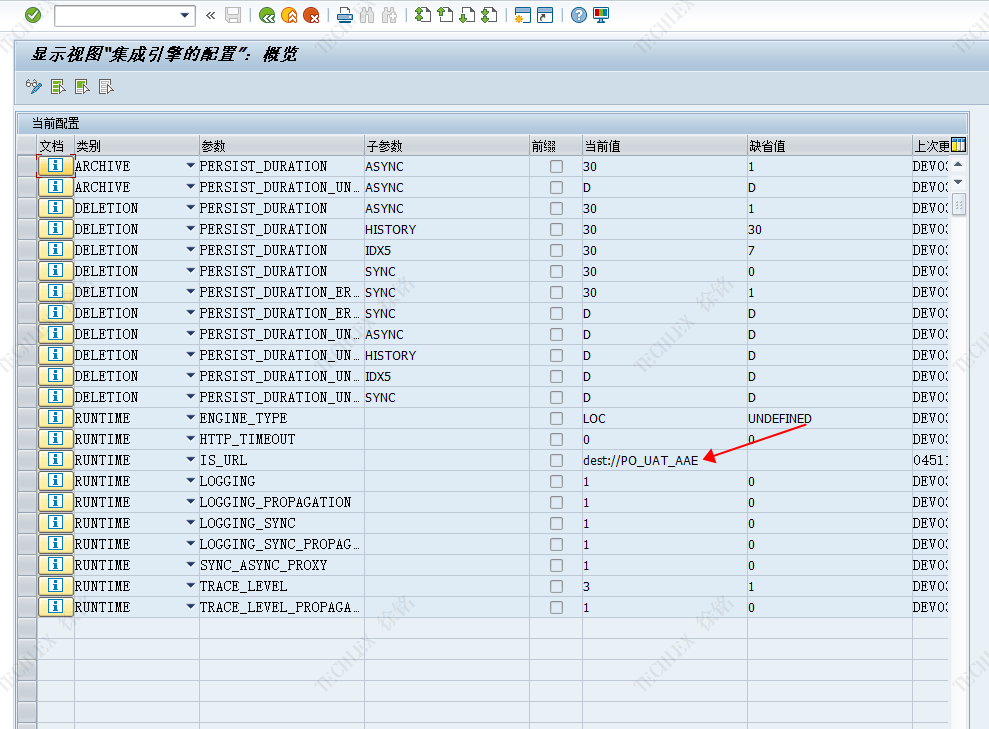Click the green Back arrow icon
This screenshot has height=729, width=989.
coord(266,15)
